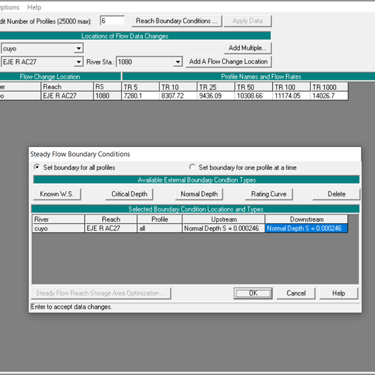Click flow value cell 11174.05
The width and height of the screenshot is (375, 375).
pyautogui.click(x=292, y=96)
